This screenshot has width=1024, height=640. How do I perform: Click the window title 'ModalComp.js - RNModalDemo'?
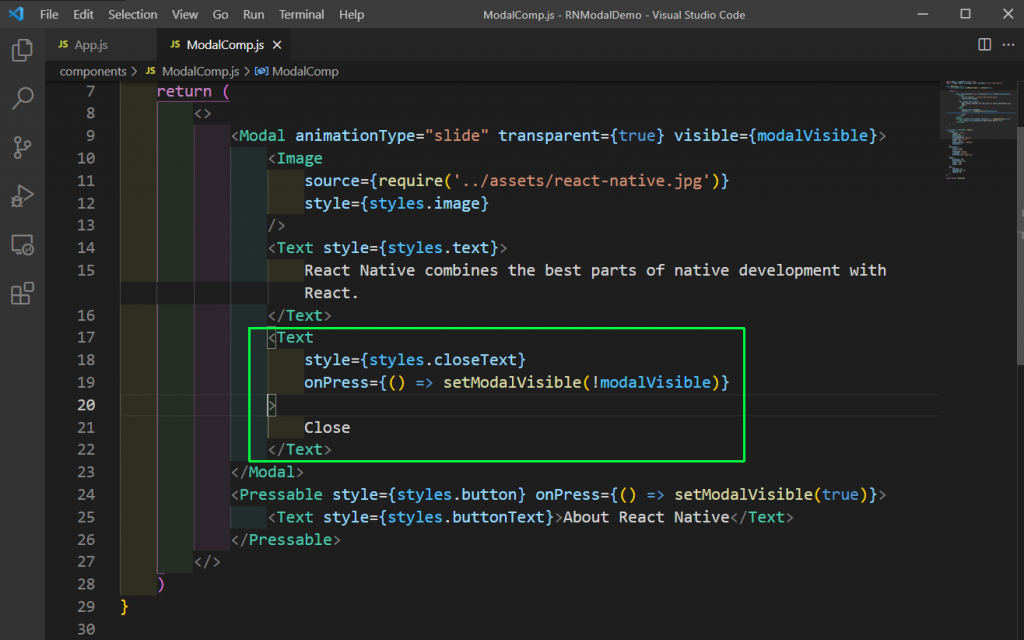coord(562,14)
